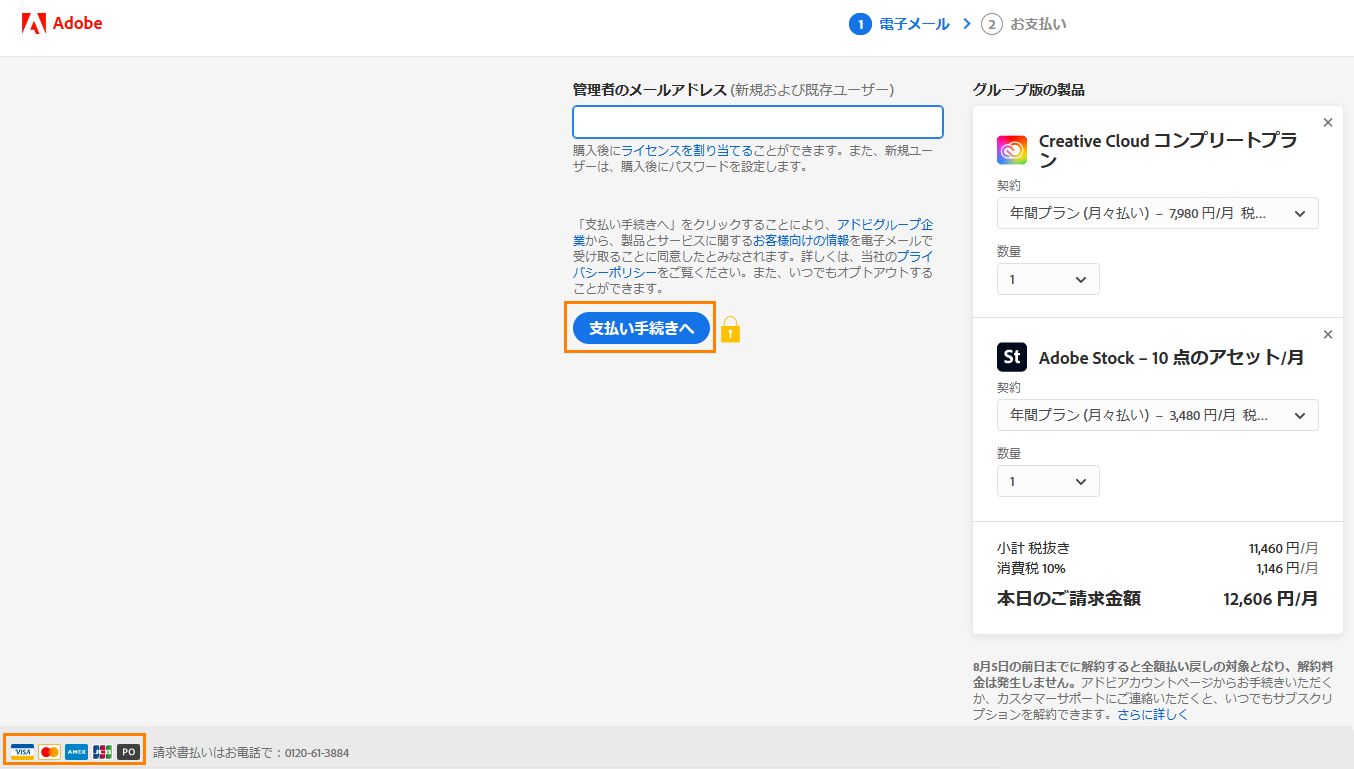Click the Creative Cloud コンプリートプラン title
This screenshot has width=1354, height=769.
[1168, 150]
